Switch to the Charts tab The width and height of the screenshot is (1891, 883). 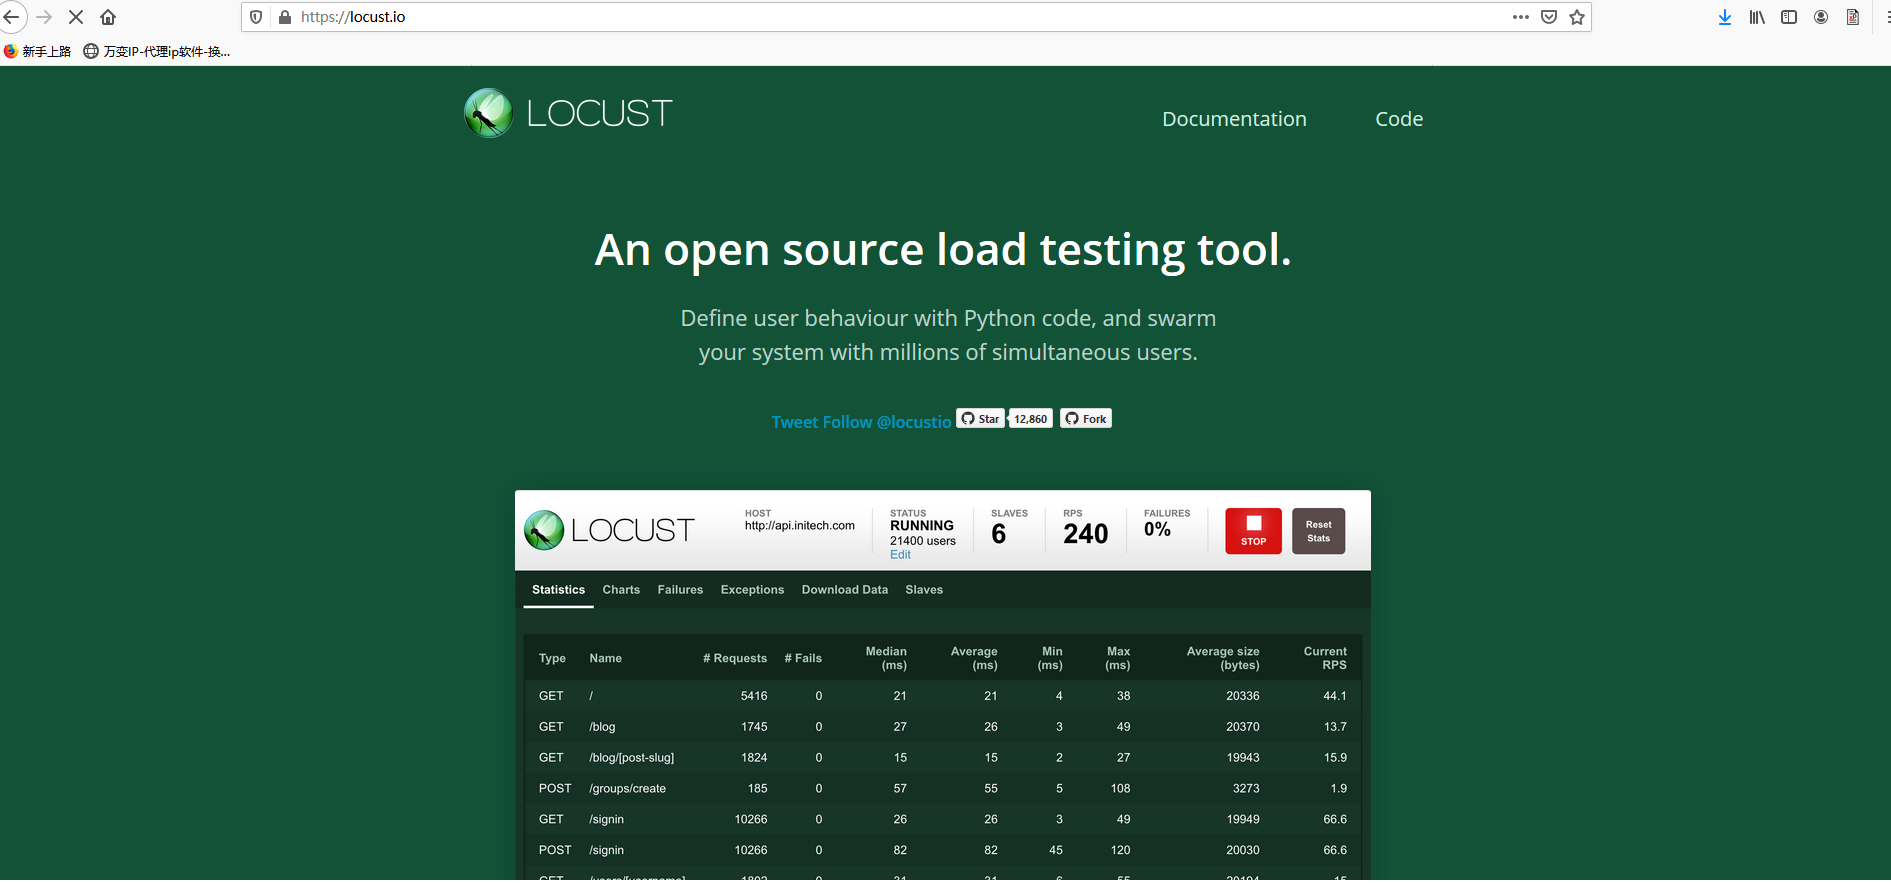tap(621, 590)
